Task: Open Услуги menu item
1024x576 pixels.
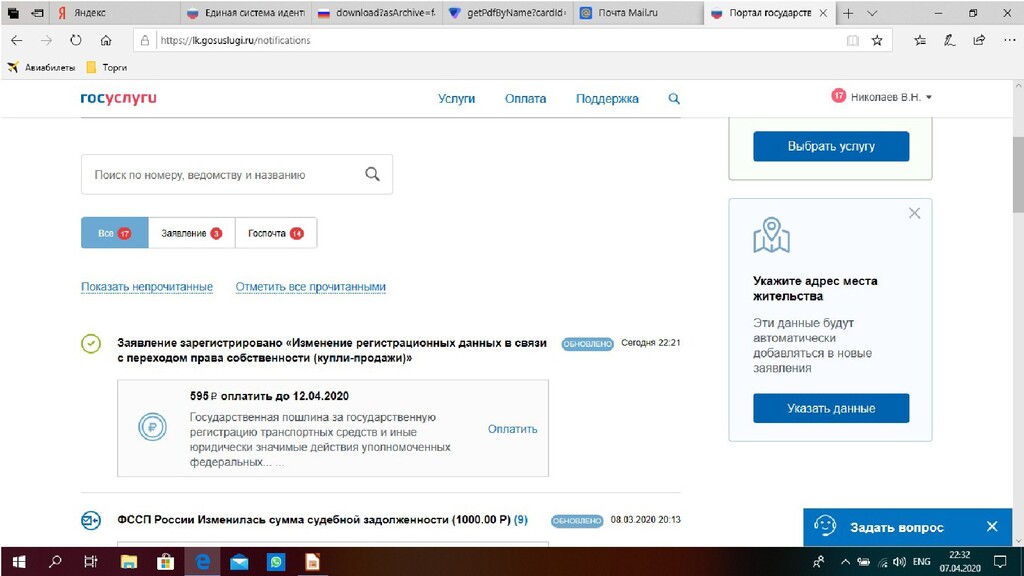Action: click(x=456, y=99)
